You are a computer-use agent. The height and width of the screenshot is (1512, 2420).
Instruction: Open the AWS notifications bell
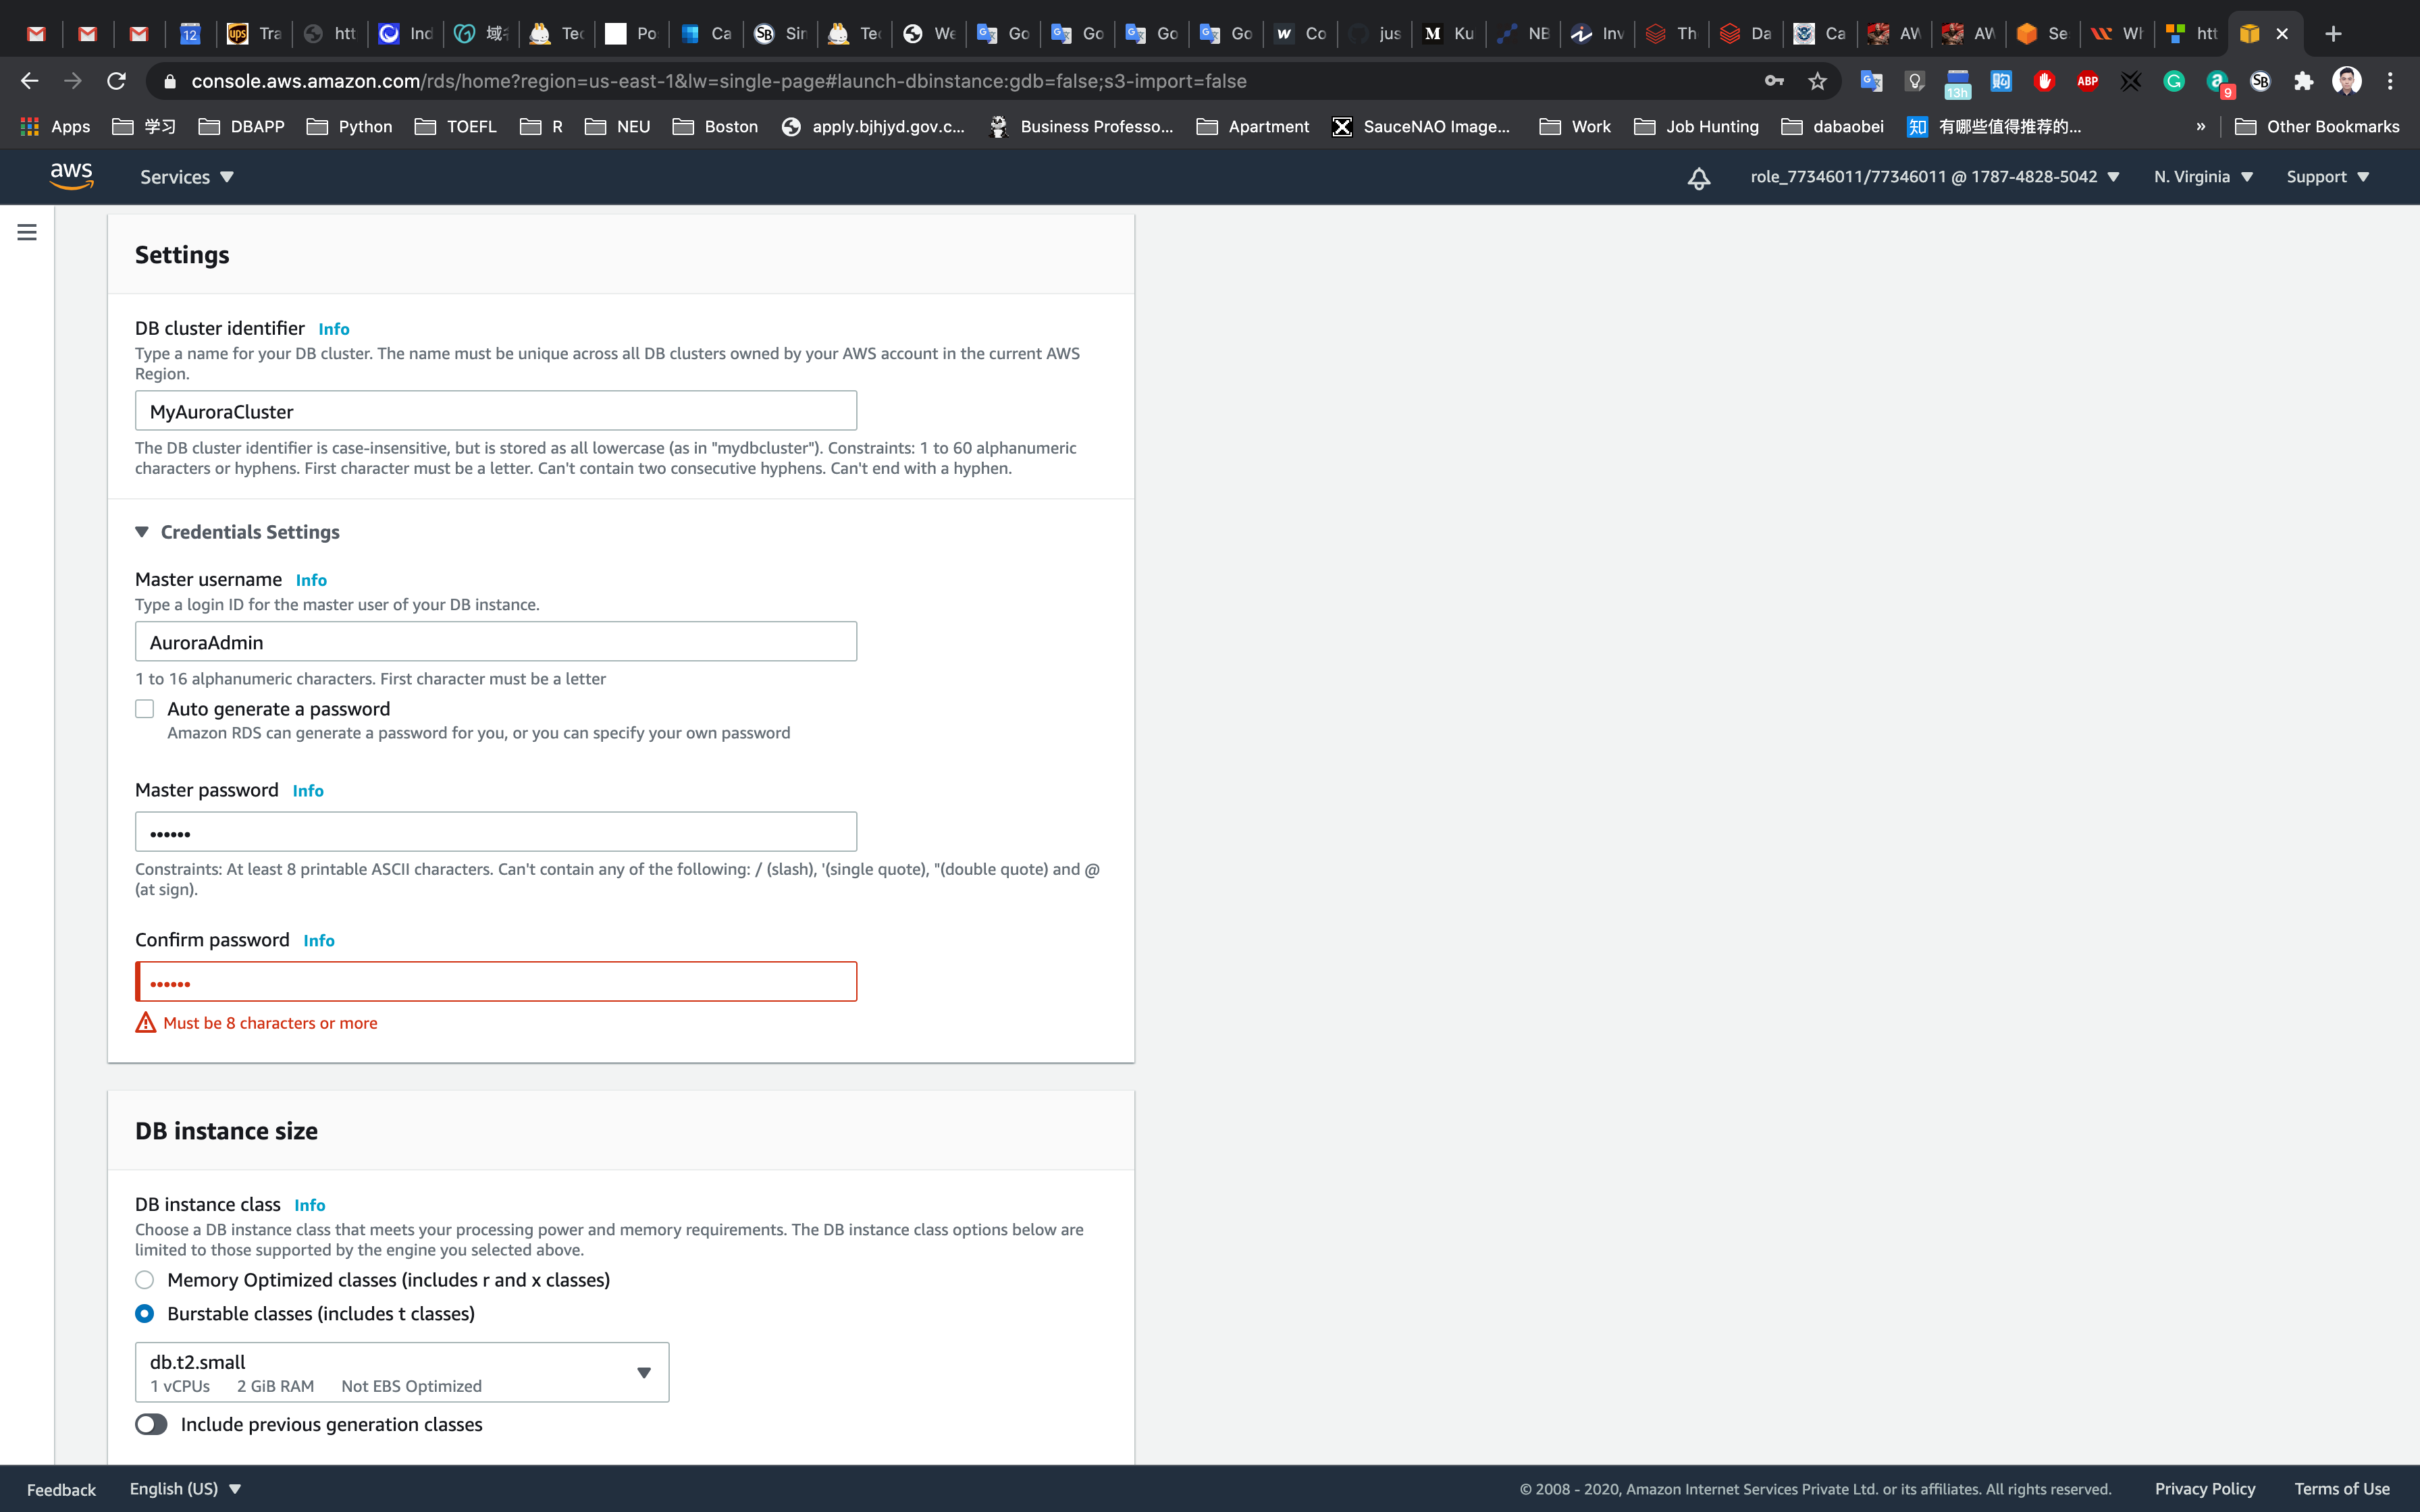pos(1698,178)
